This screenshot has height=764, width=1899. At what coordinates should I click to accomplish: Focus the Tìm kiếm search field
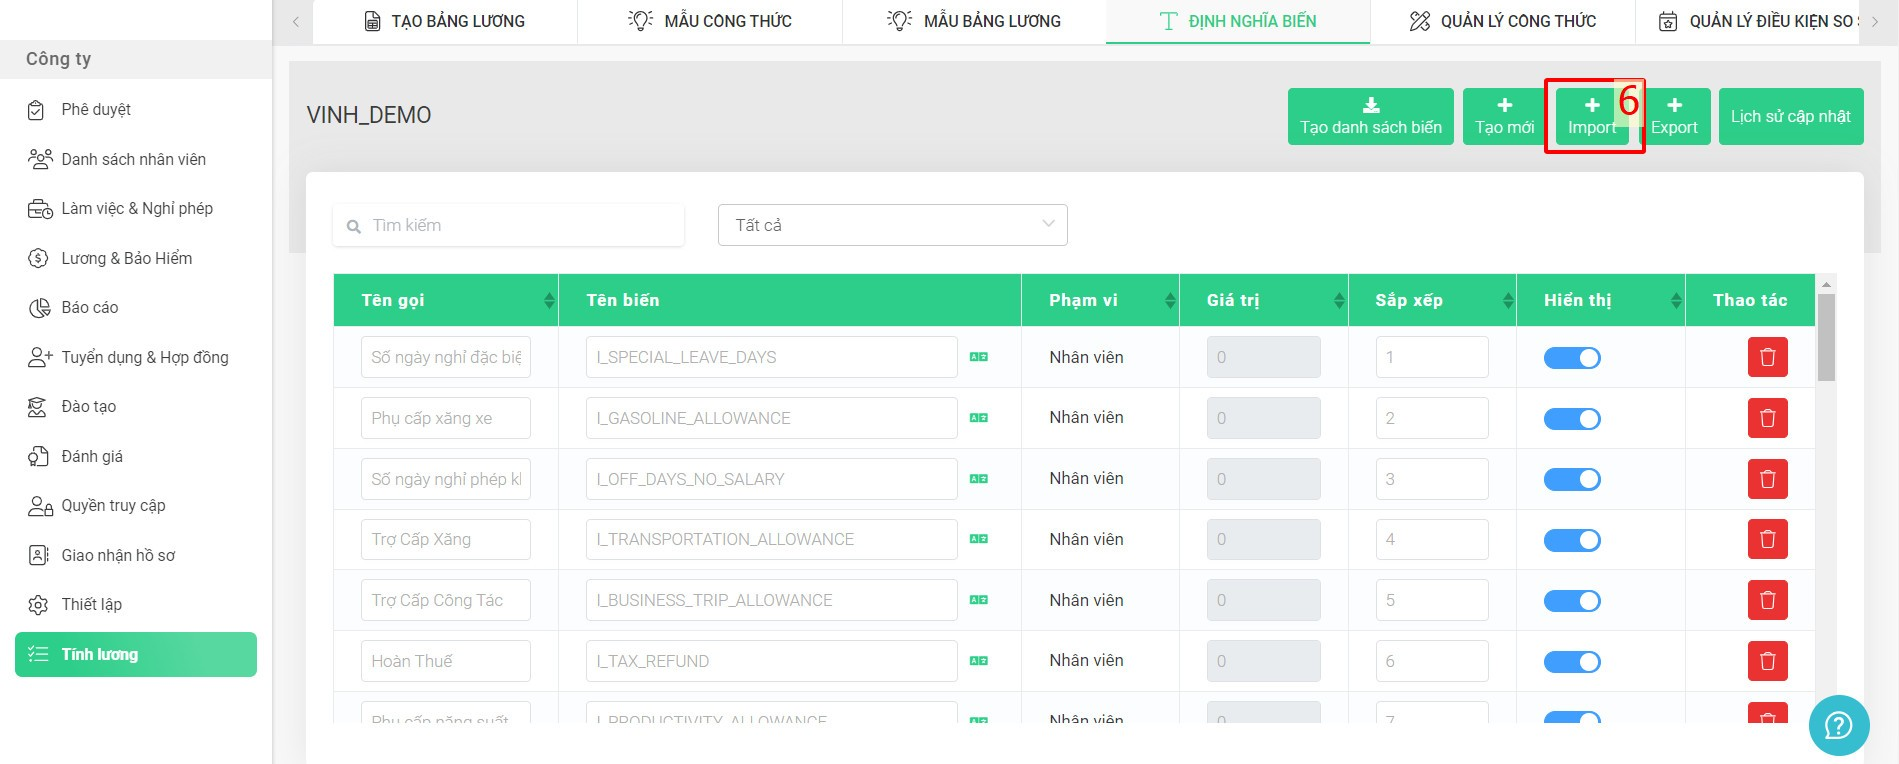coord(509,225)
